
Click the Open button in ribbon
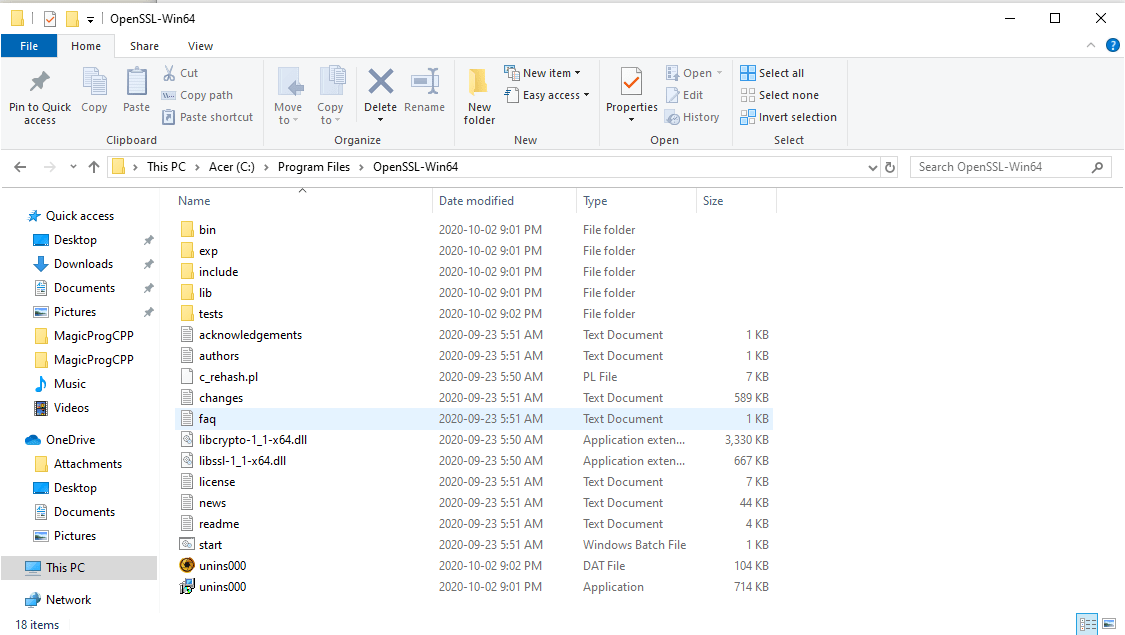tap(694, 73)
